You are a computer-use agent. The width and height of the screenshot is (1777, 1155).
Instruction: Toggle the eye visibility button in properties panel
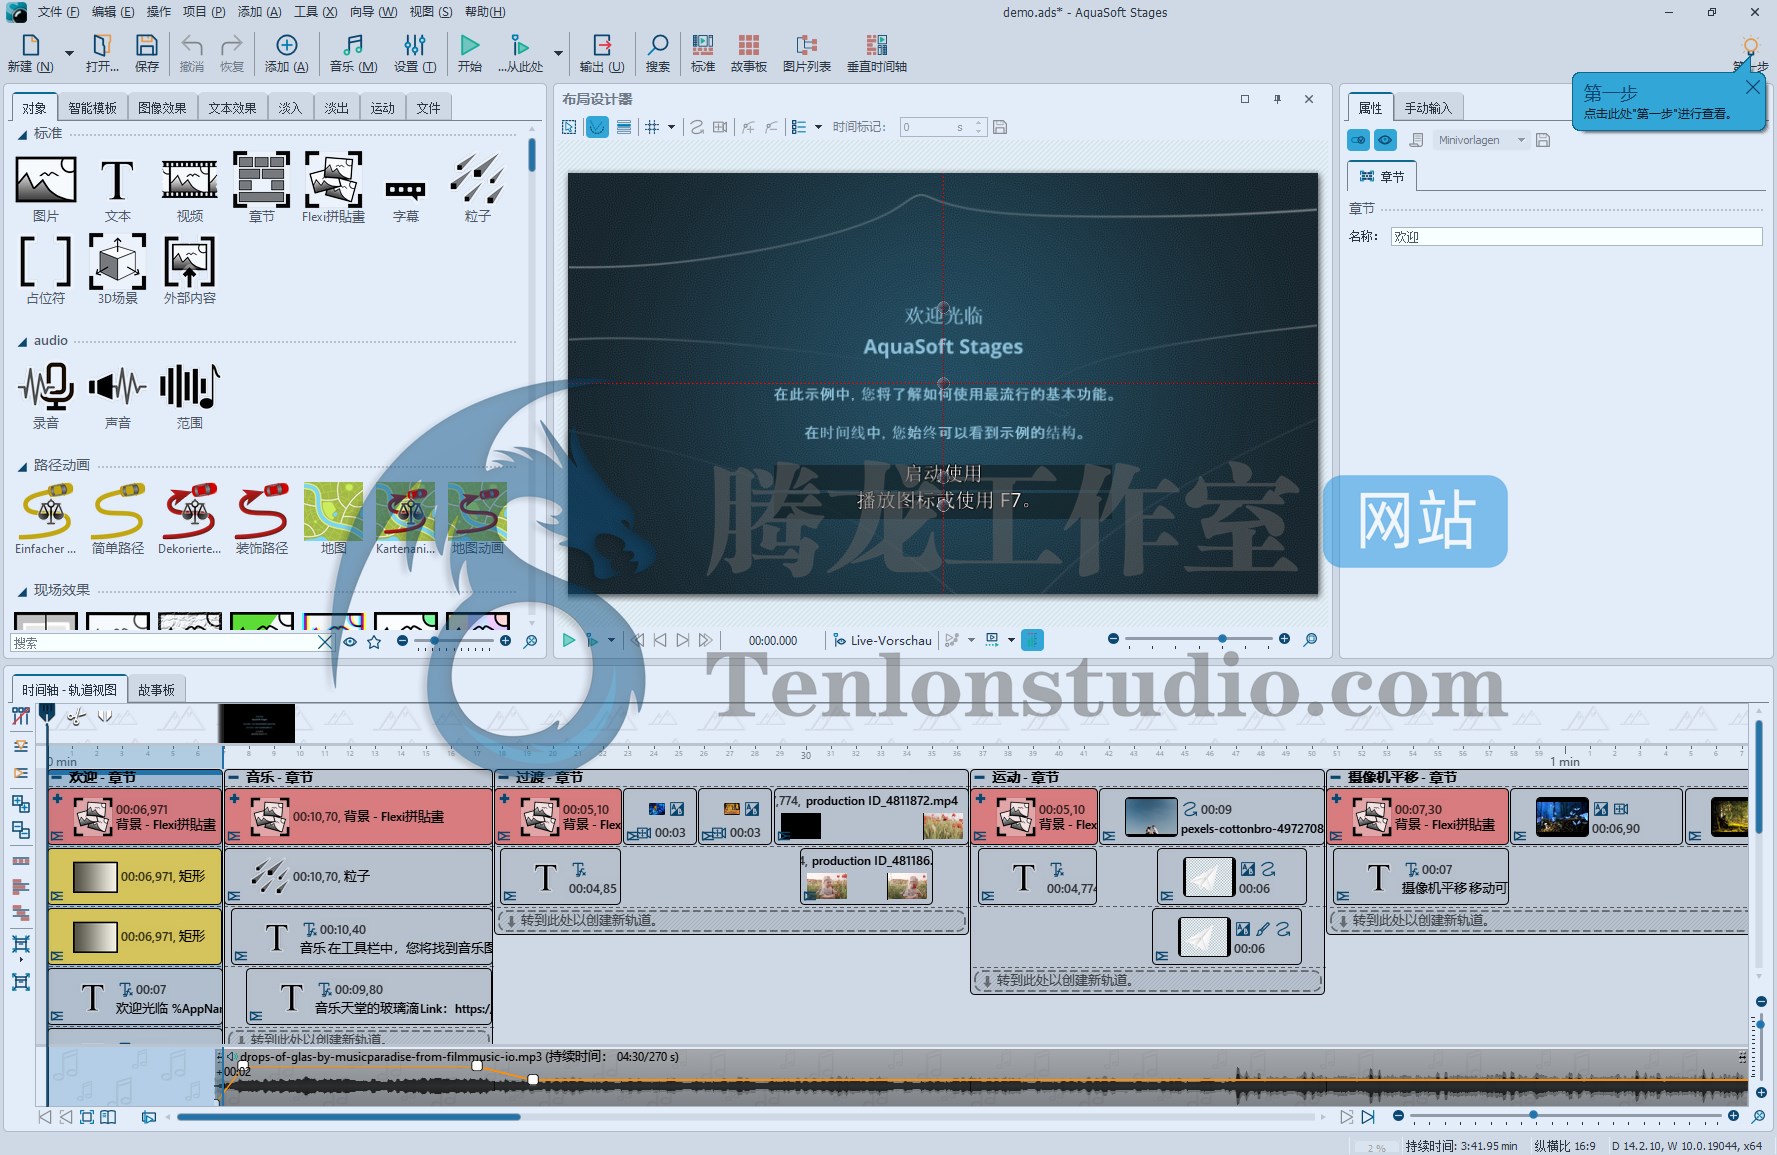pyautogui.click(x=1385, y=140)
